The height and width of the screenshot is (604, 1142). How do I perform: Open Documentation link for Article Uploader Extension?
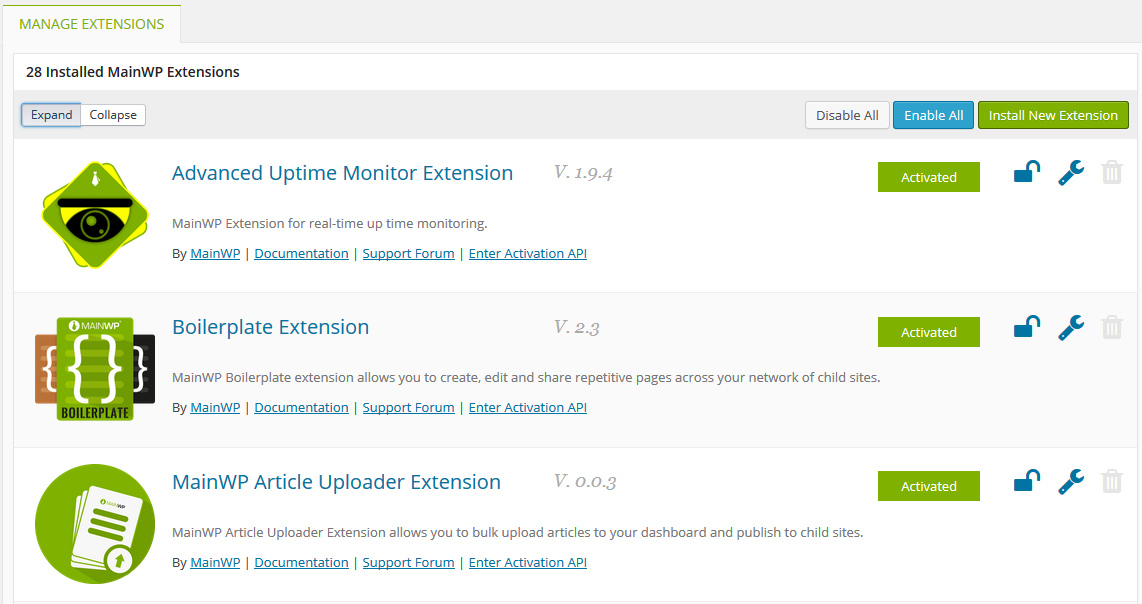(302, 562)
